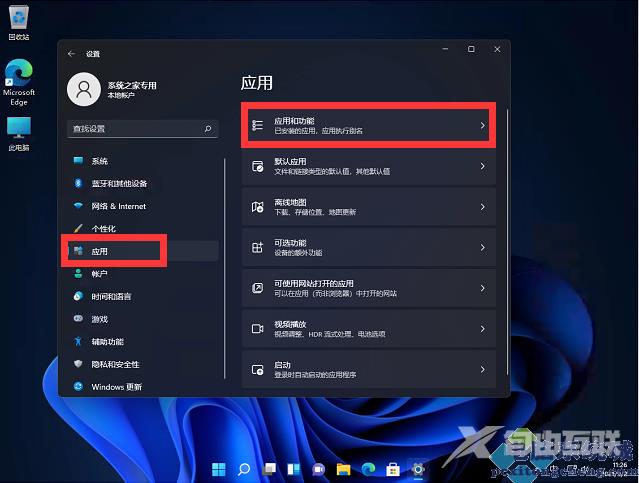Image resolution: width=639 pixels, height=483 pixels.
Task: Select 应用 category in sidebar
Action: (143, 251)
